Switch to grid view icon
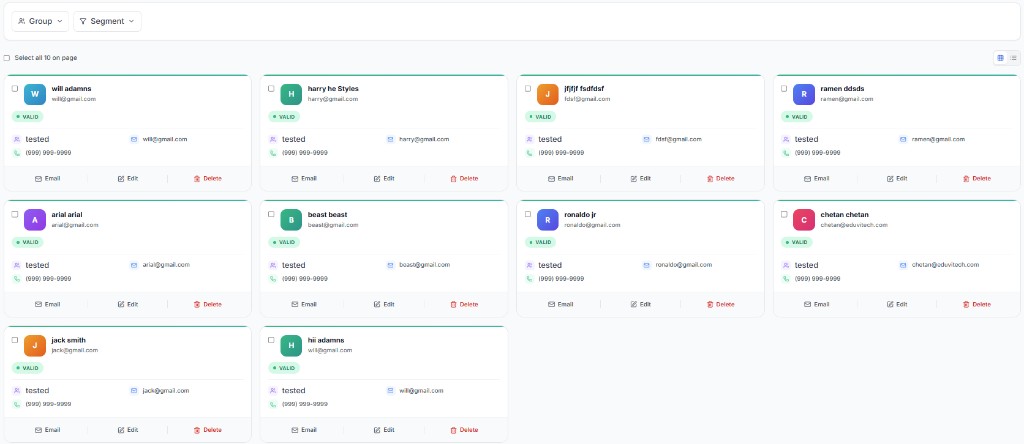Image resolution: width=1024 pixels, height=444 pixels. [1000, 58]
